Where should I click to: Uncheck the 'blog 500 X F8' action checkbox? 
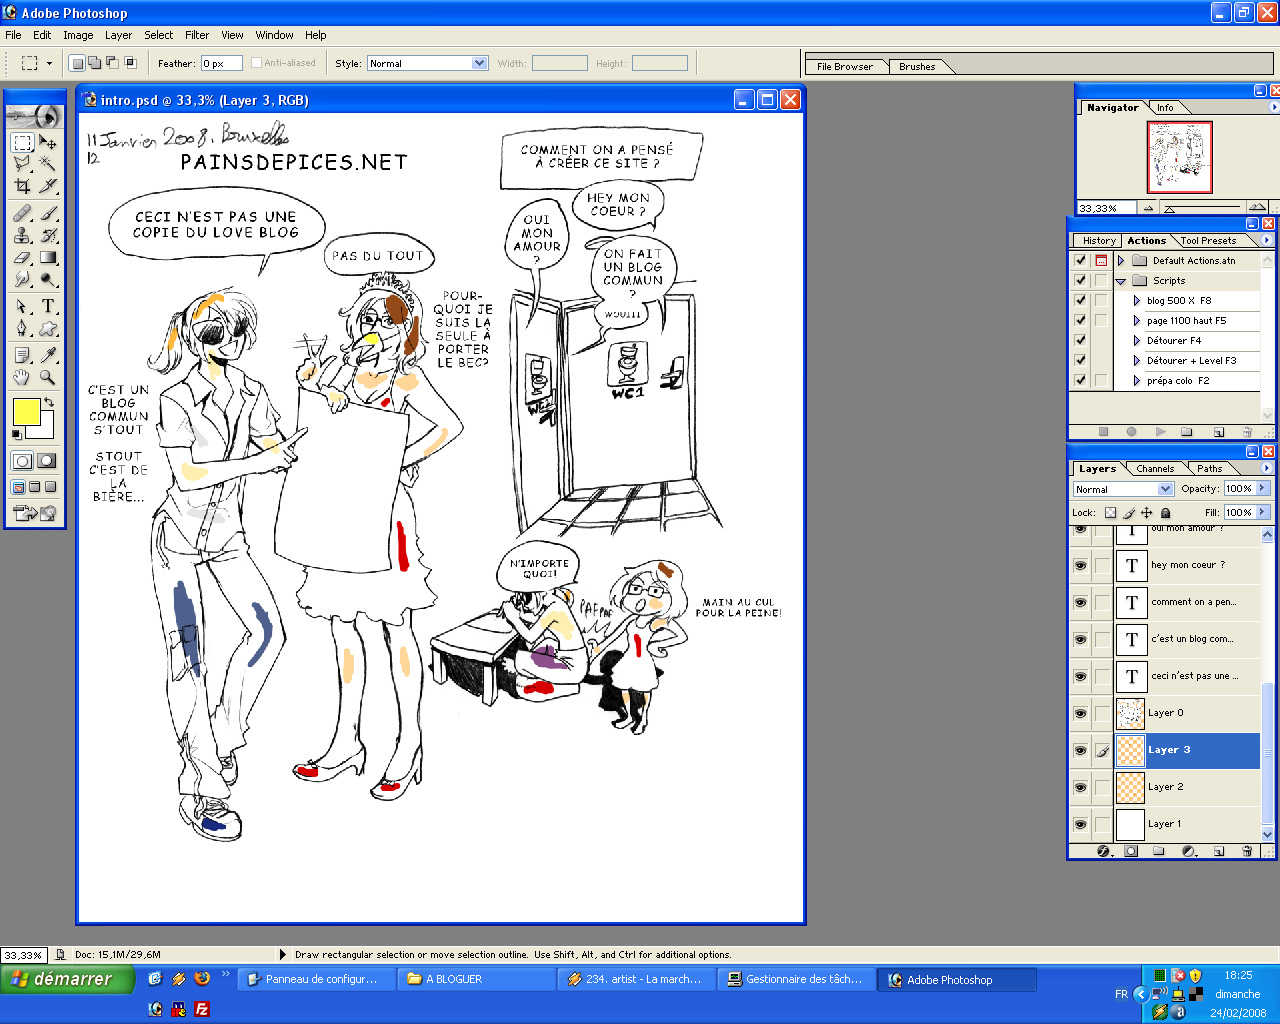(1080, 300)
